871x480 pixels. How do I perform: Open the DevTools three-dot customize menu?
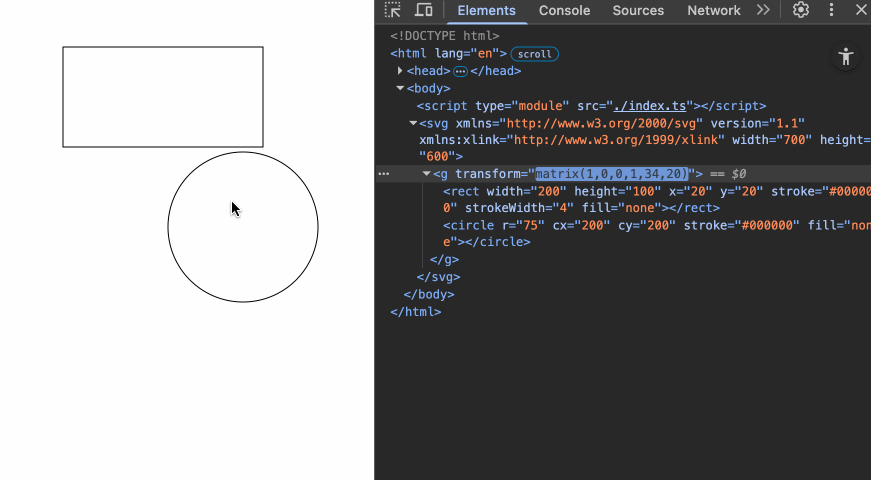click(831, 10)
